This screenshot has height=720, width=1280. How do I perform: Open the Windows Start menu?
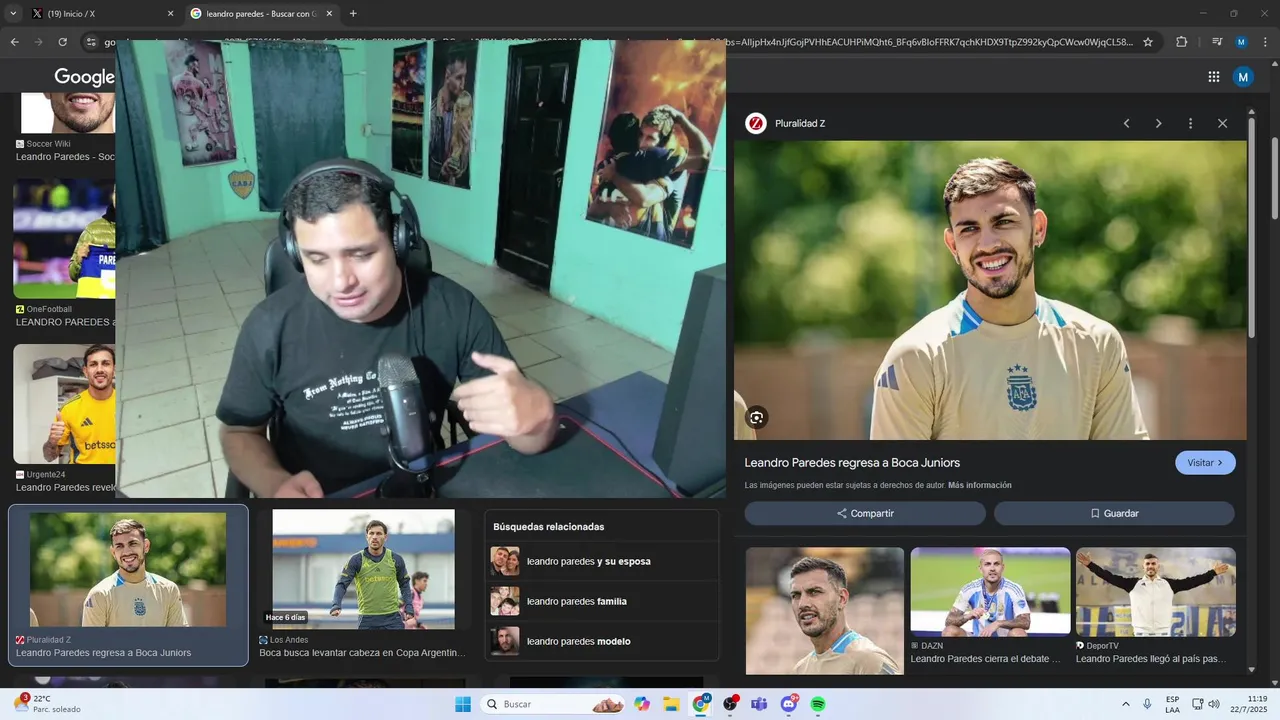point(463,704)
